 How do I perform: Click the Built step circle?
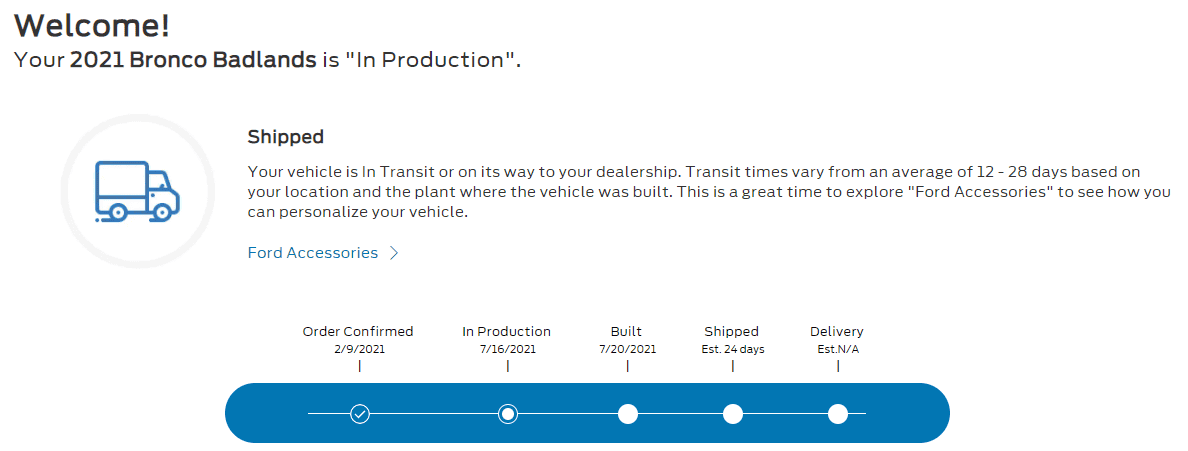(x=627, y=414)
